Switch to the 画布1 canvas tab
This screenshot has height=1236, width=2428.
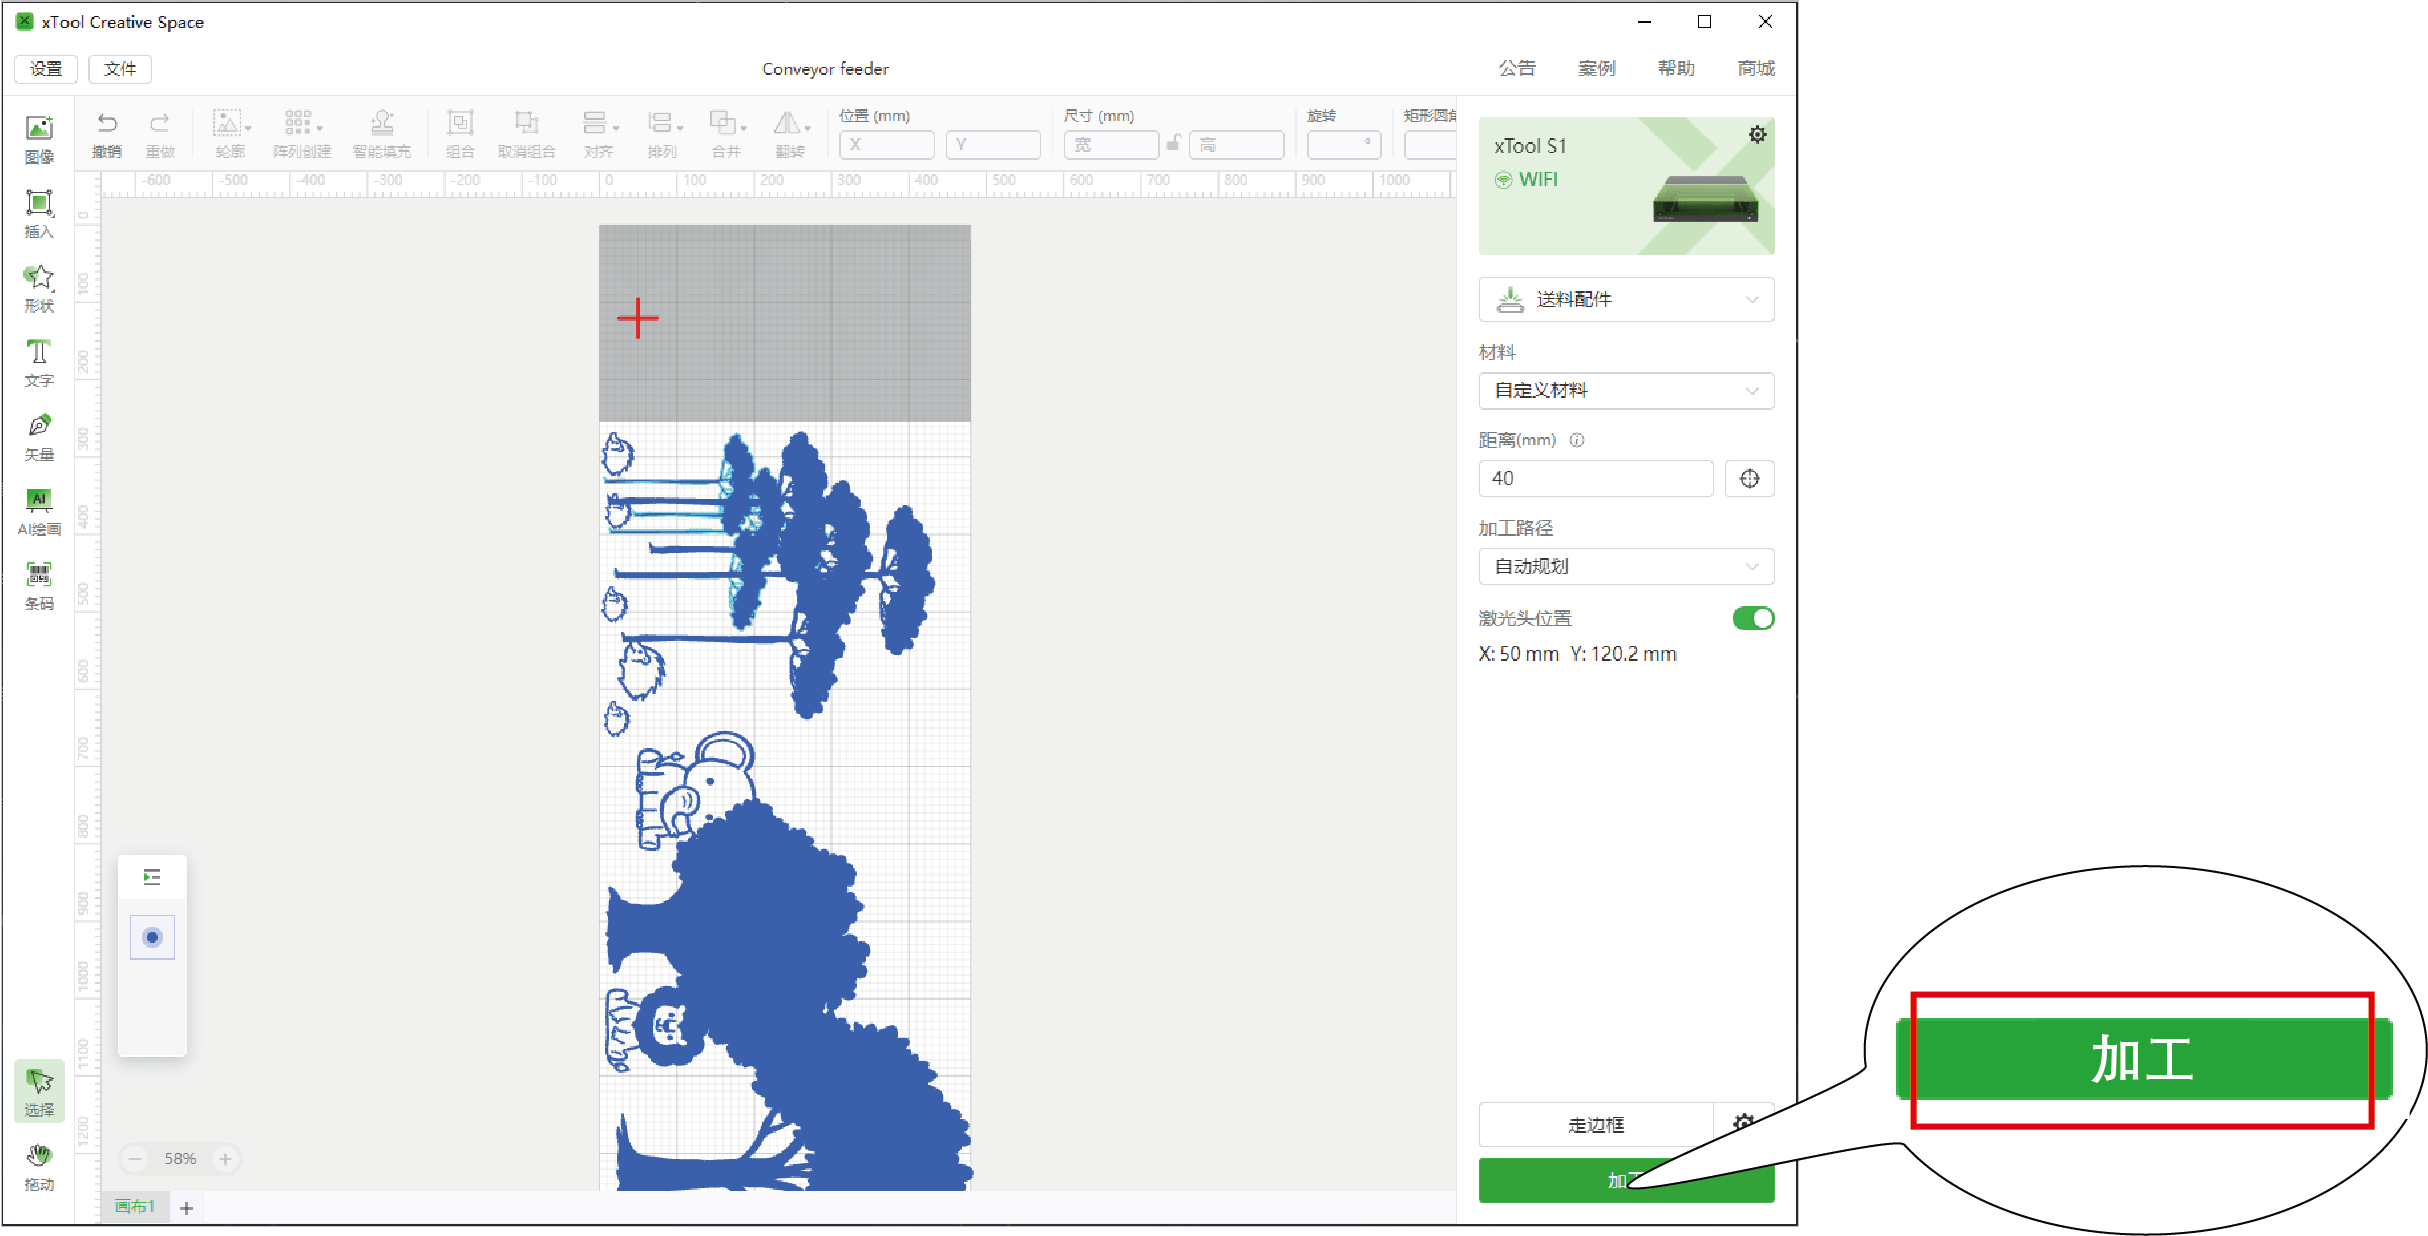[135, 1207]
